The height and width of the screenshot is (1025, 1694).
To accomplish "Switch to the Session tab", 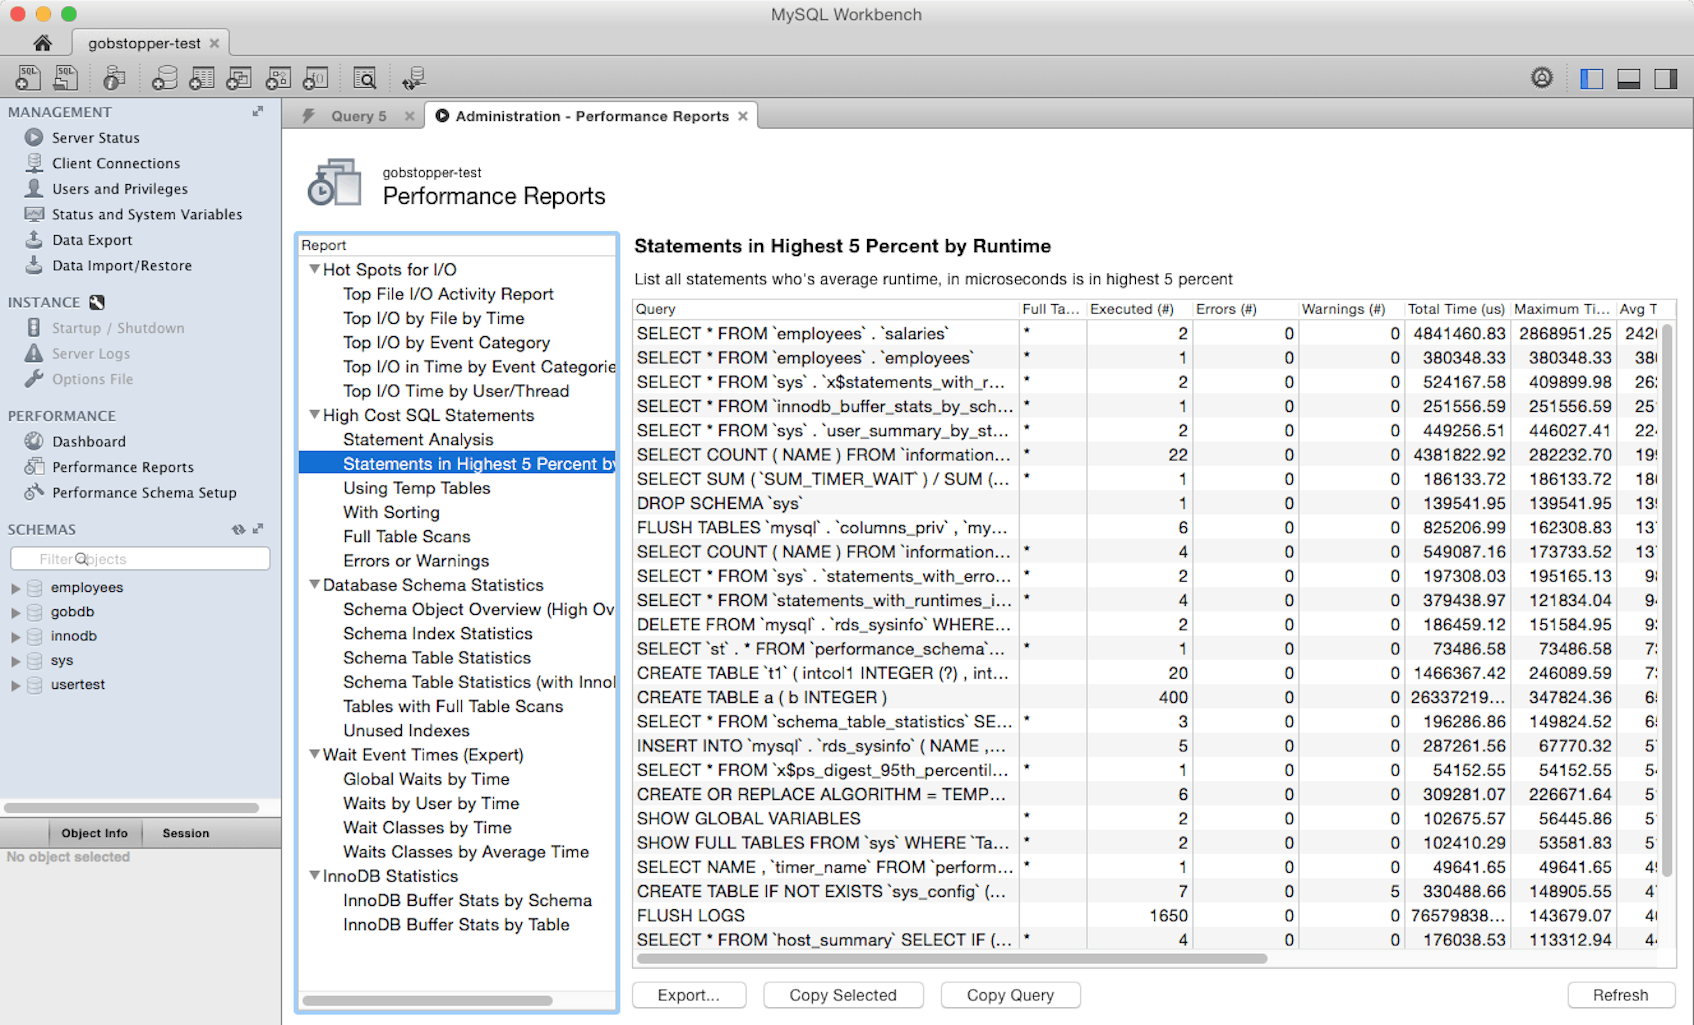I will 186,833.
